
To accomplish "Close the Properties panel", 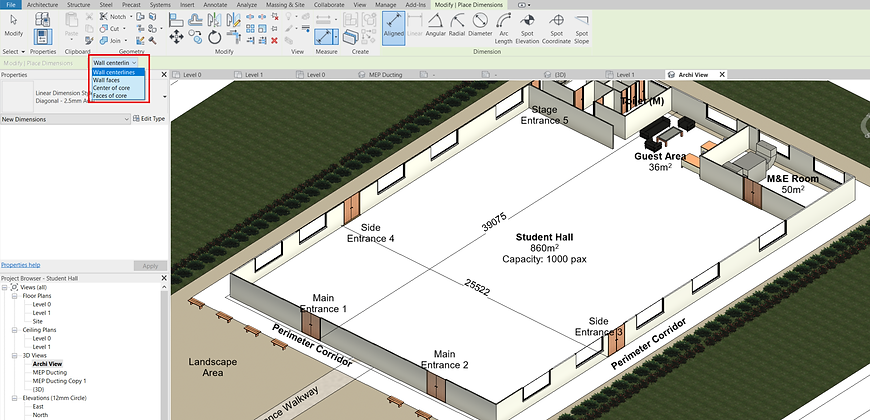I will pos(164,74).
